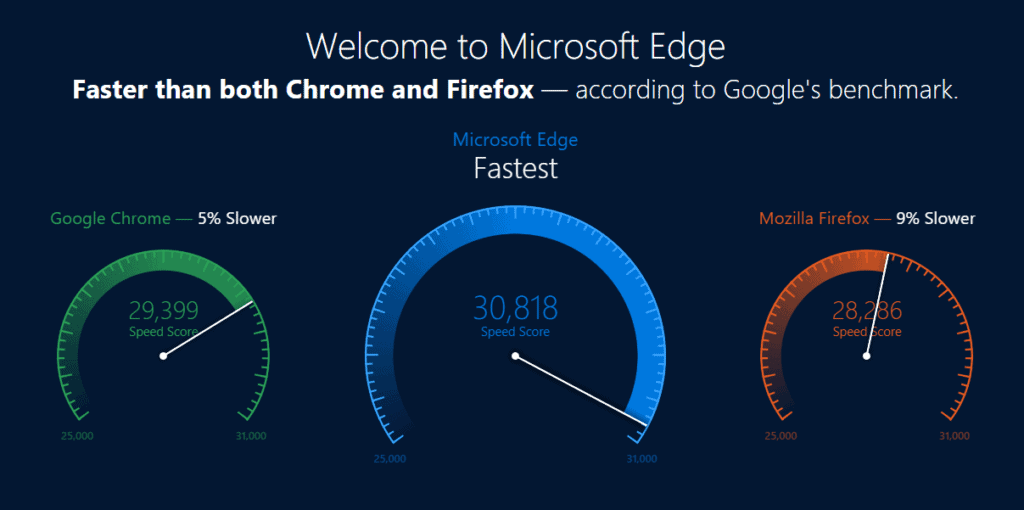The width and height of the screenshot is (1024, 510).
Task: Click the 31,000 maximum label on the Firefox gauge
Action: coord(954,436)
